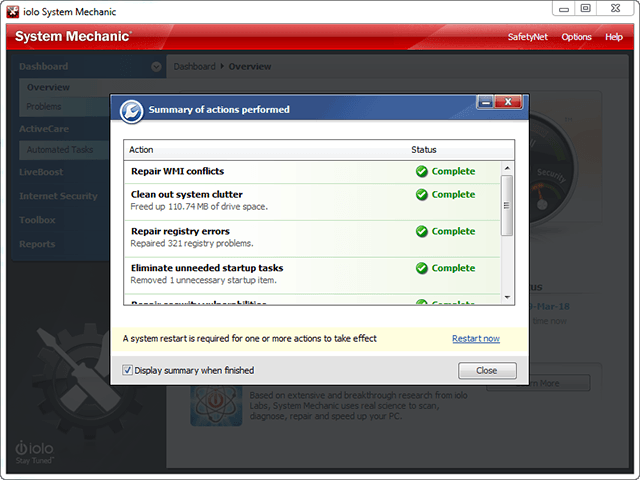Click 'Repaired 321 registry problems' text
The width and height of the screenshot is (640, 480).
point(192,243)
